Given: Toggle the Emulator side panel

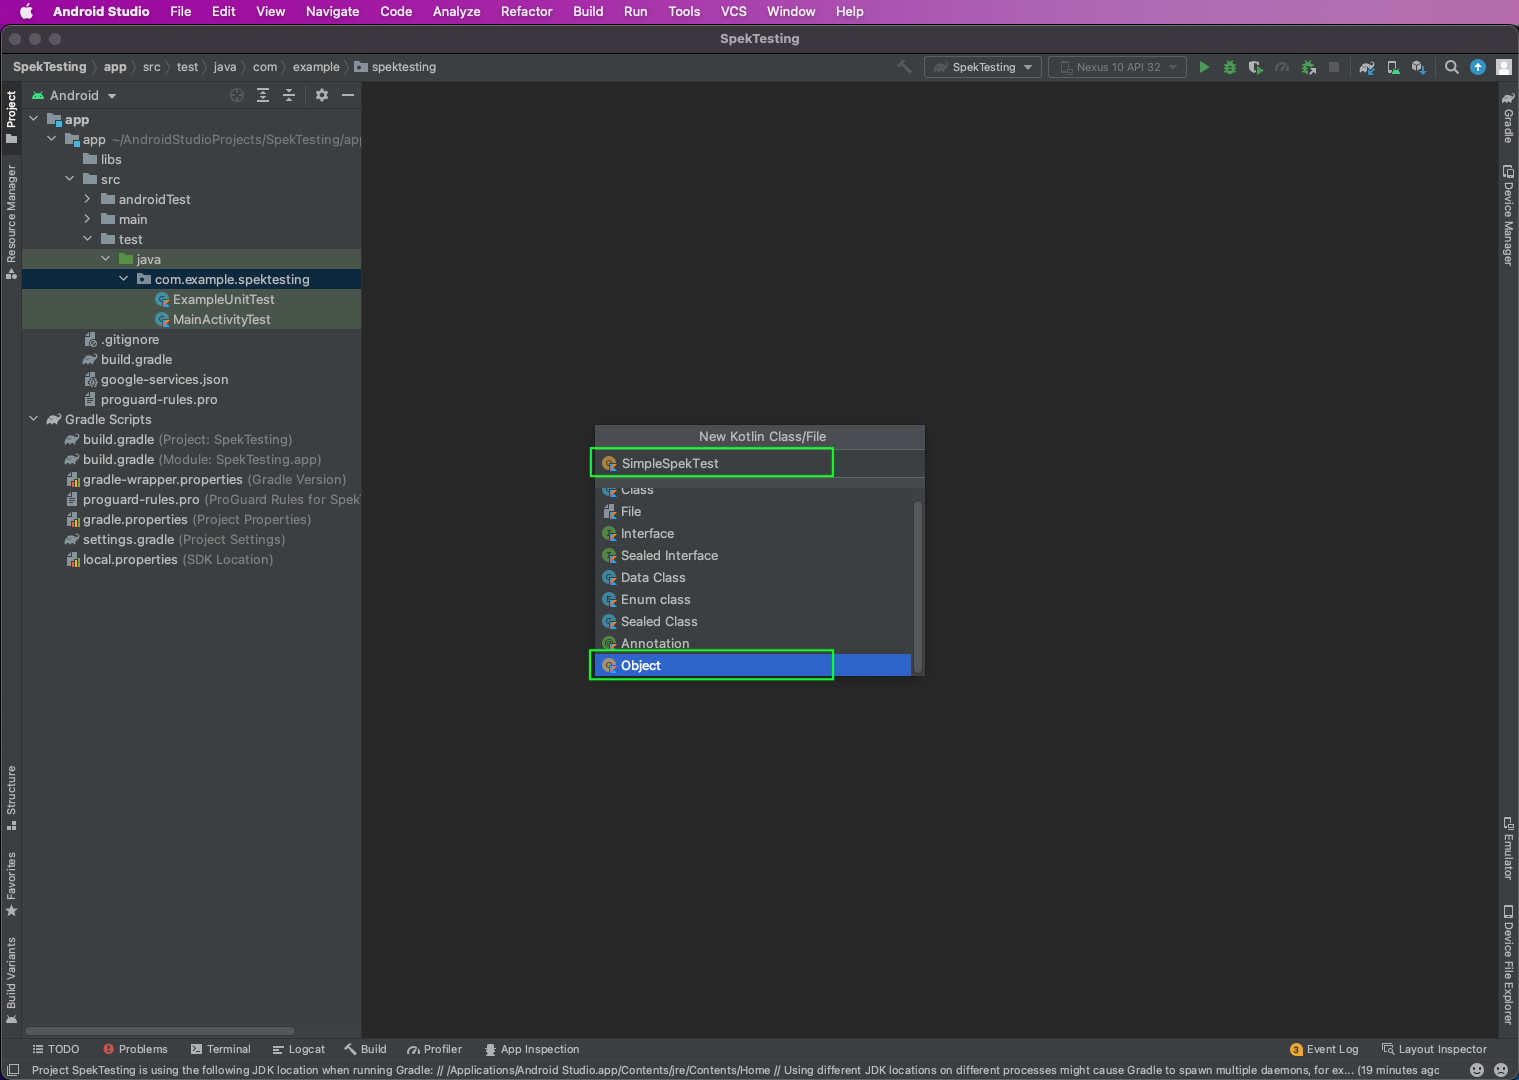Looking at the screenshot, I should click(x=1508, y=848).
